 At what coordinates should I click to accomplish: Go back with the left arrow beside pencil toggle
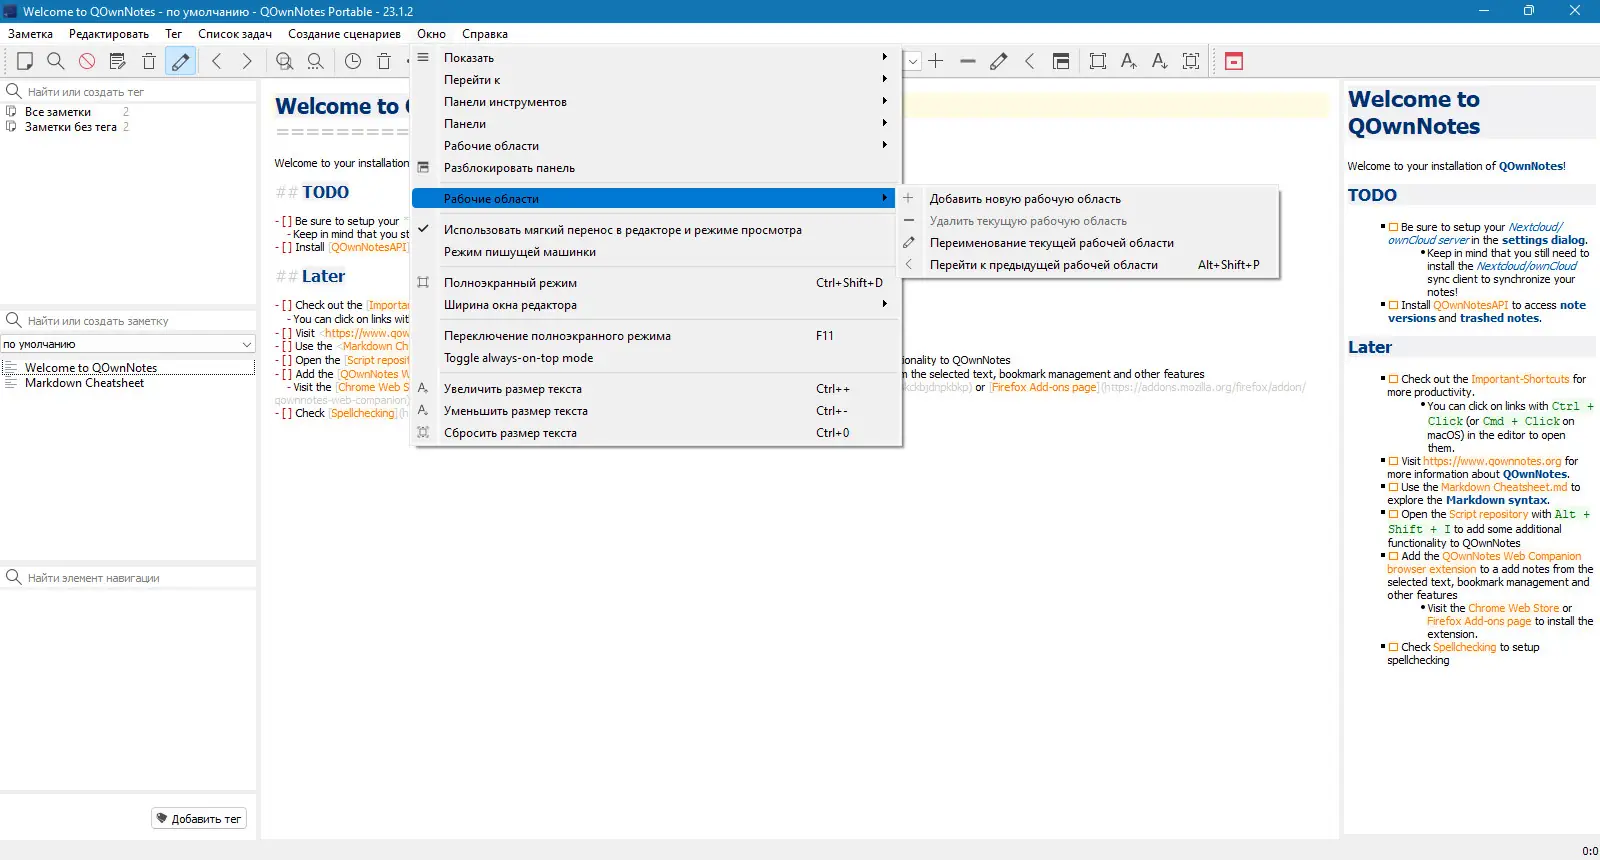(216, 61)
